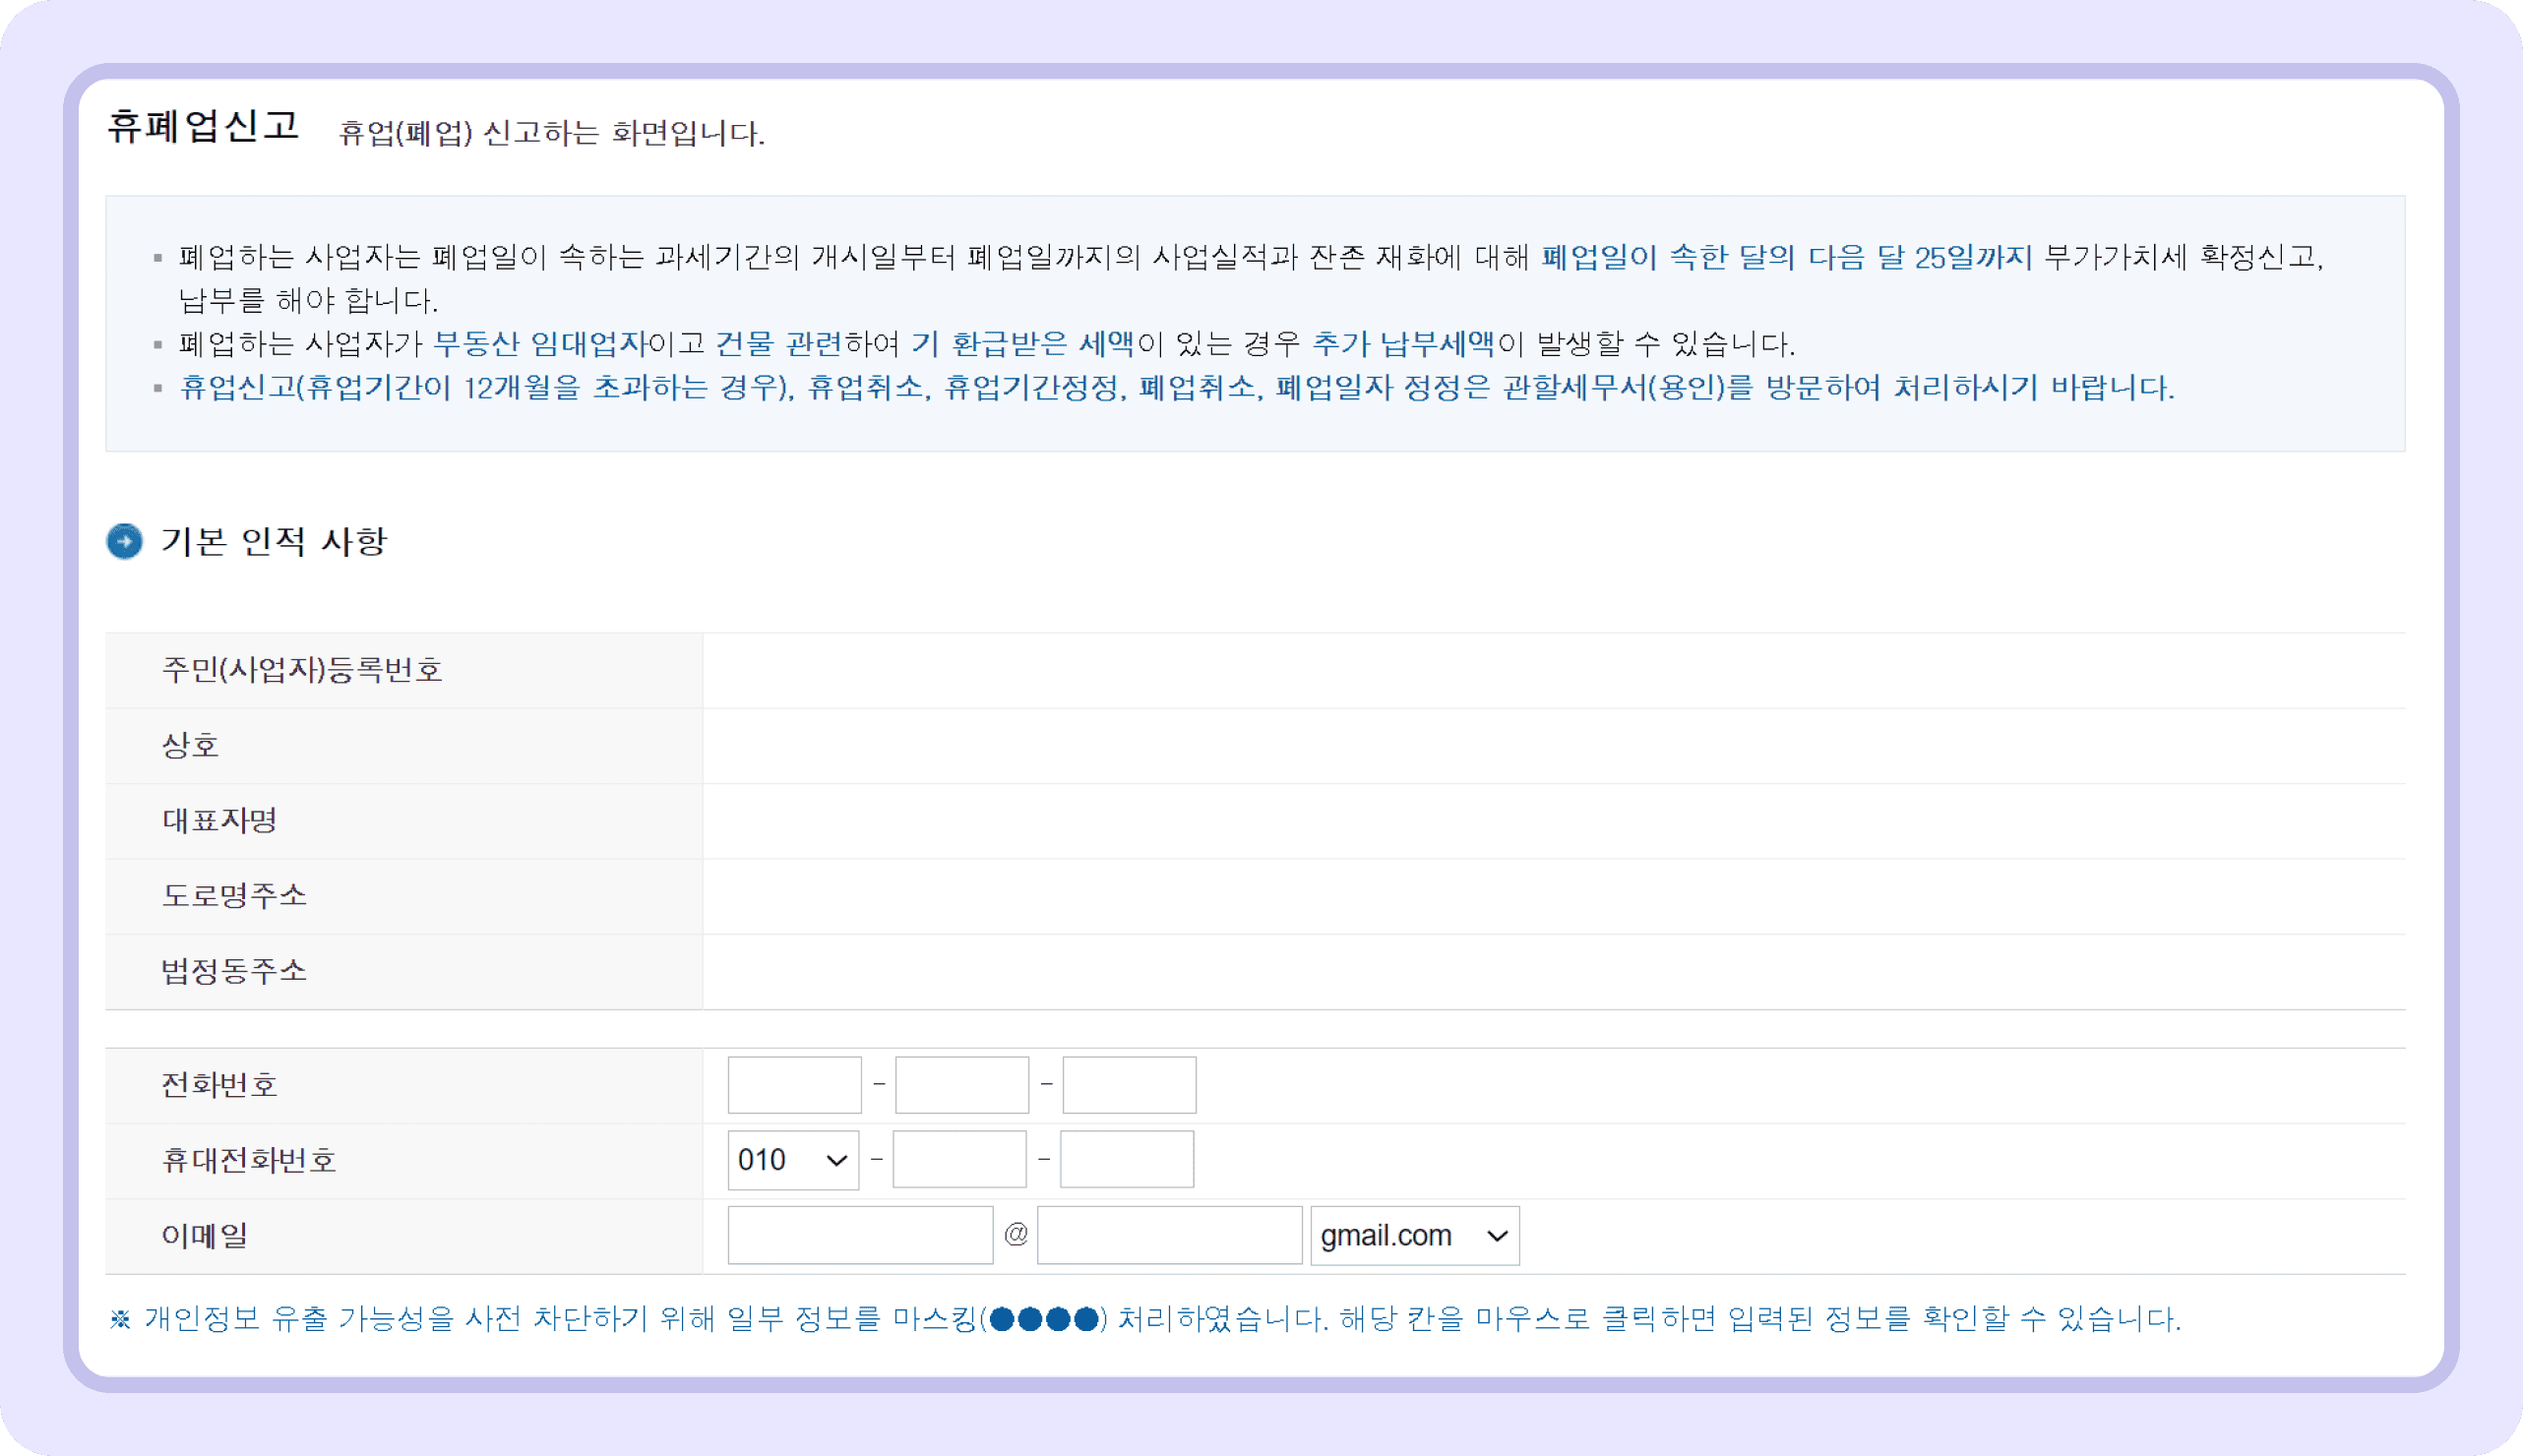Click blue text 폐업일이 속한 달의 다음 달 25일까지
2523x1456 pixels.
click(x=1786, y=258)
